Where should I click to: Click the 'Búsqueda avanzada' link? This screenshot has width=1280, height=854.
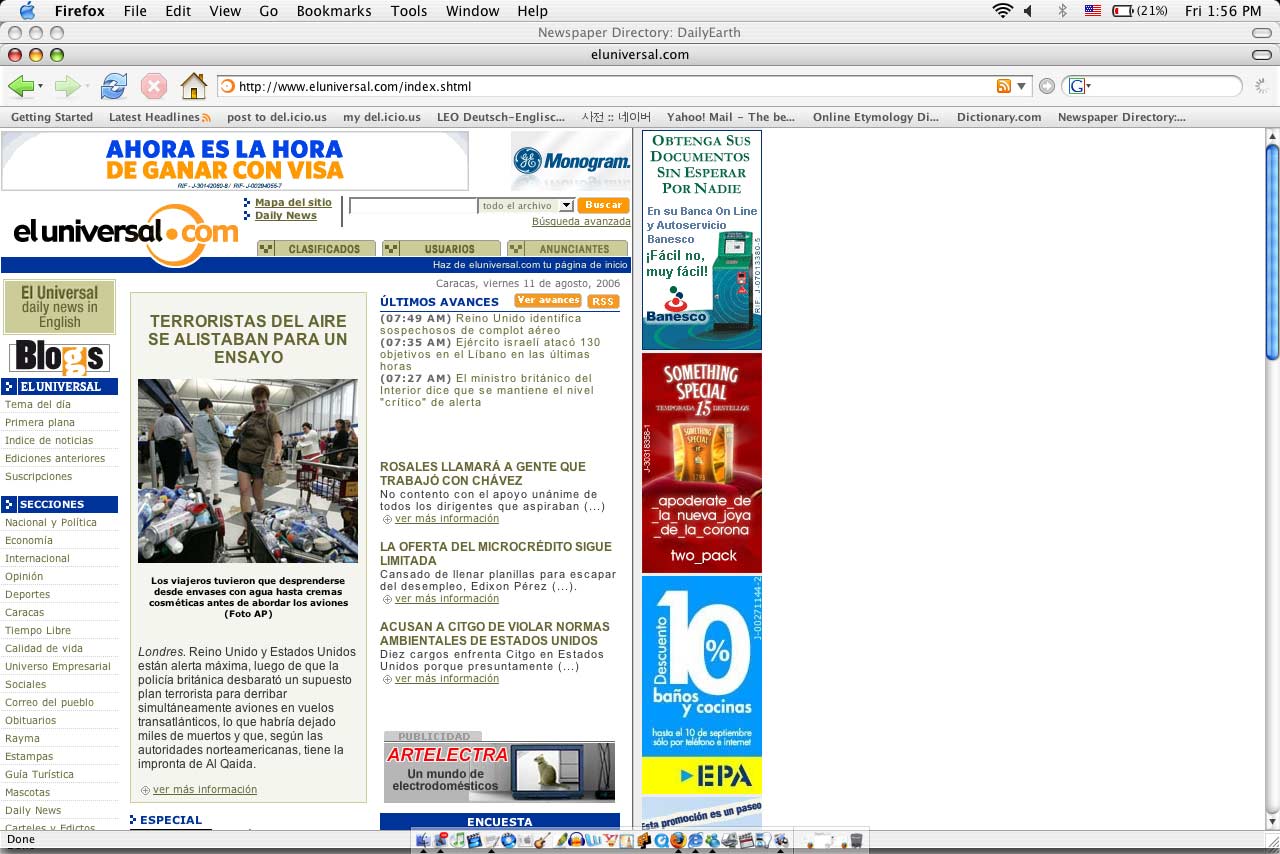point(580,222)
